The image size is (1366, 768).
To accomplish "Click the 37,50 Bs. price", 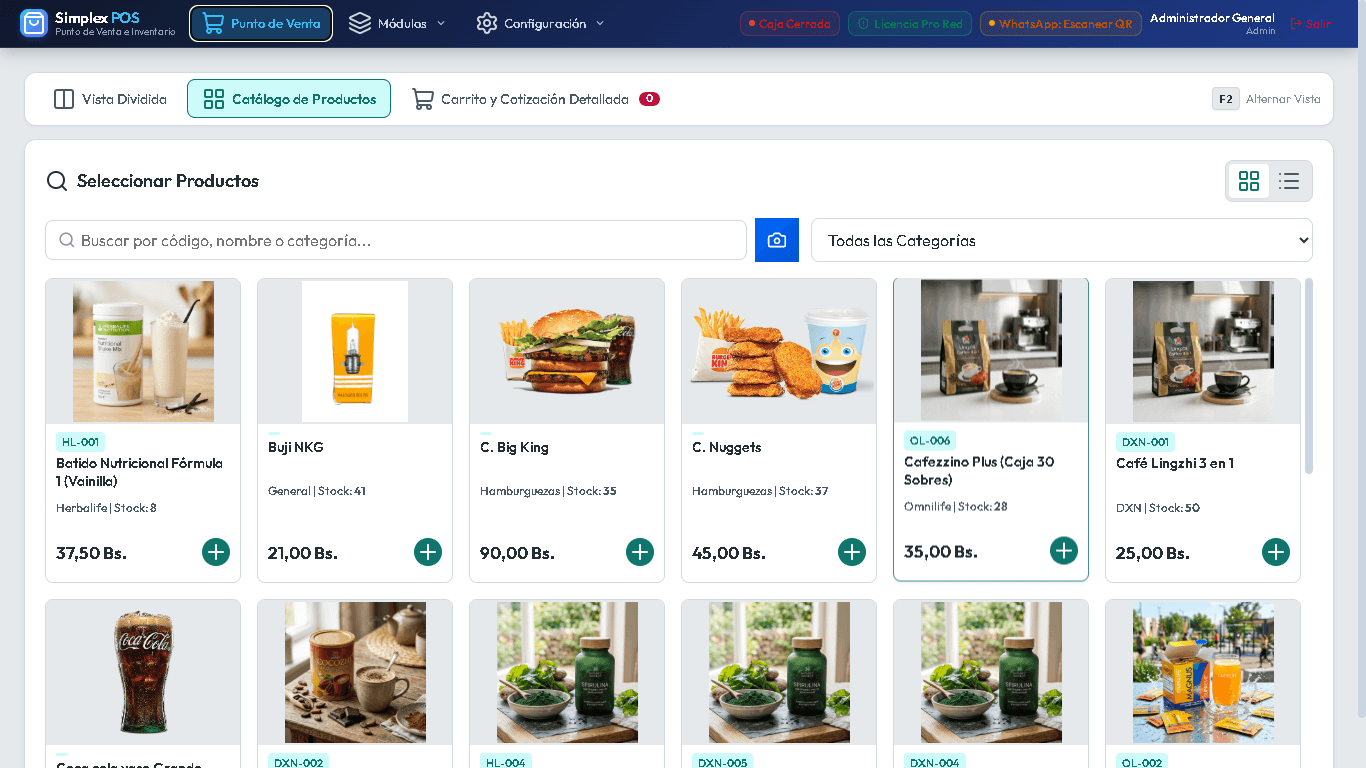I will (x=91, y=553).
